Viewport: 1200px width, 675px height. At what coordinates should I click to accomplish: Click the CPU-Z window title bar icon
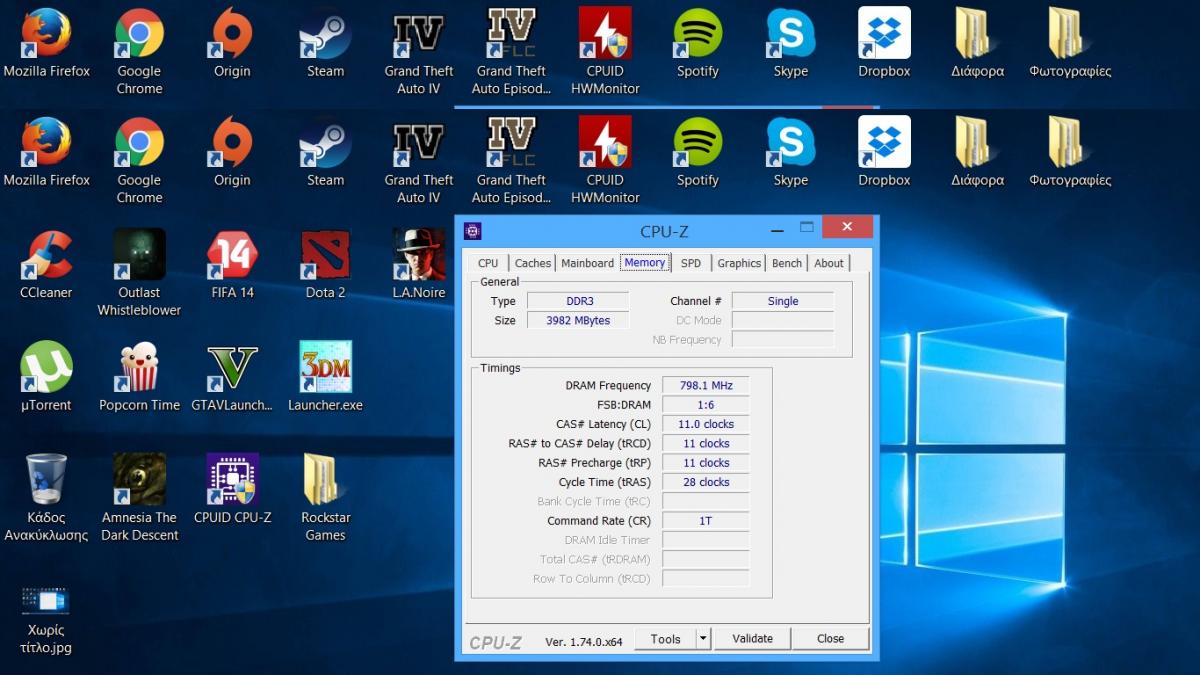[472, 231]
